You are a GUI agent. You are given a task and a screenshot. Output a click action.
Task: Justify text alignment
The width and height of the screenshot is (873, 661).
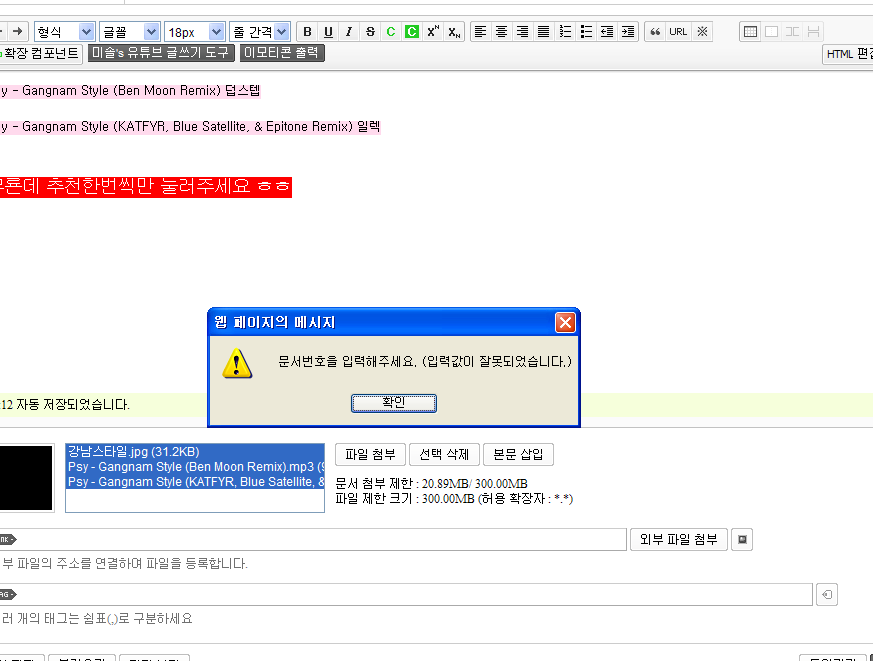pos(543,32)
